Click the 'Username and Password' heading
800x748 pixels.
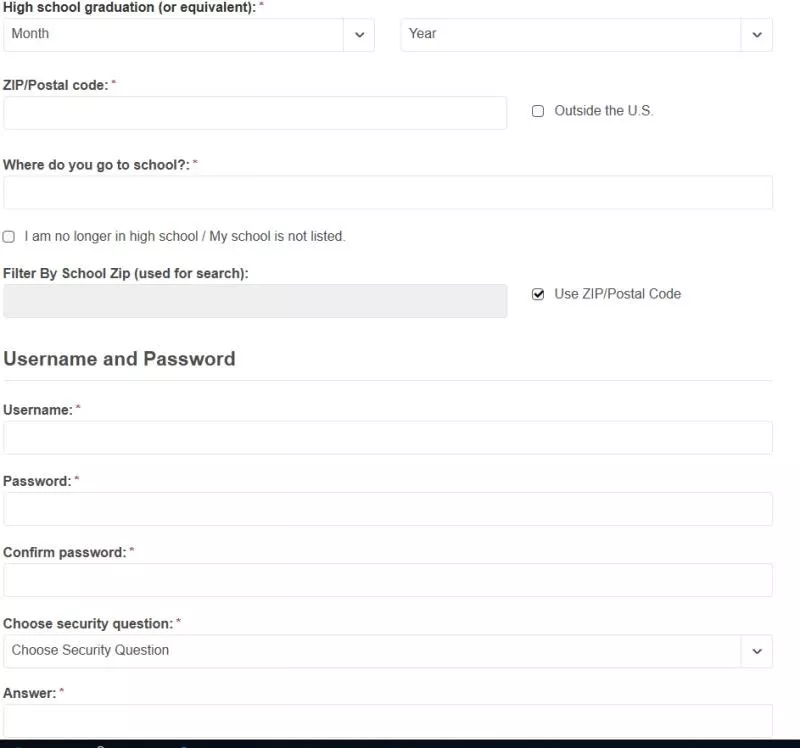point(119,359)
